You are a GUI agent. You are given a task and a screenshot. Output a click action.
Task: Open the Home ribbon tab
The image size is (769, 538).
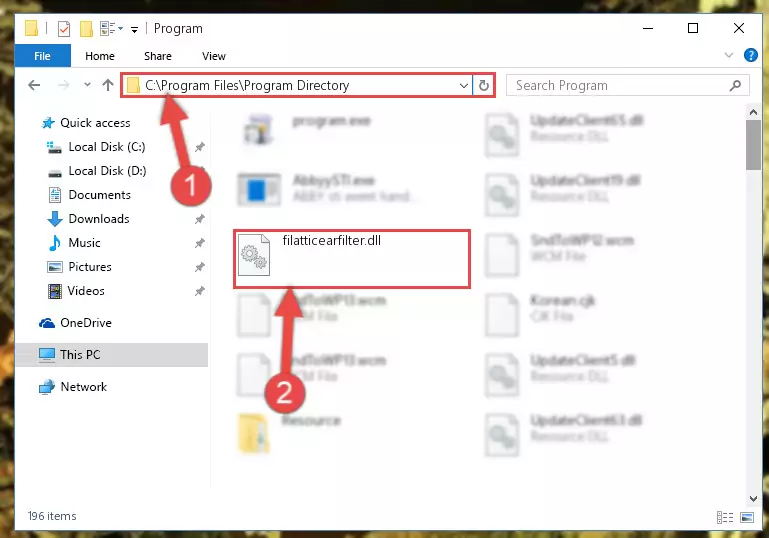[x=100, y=56]
